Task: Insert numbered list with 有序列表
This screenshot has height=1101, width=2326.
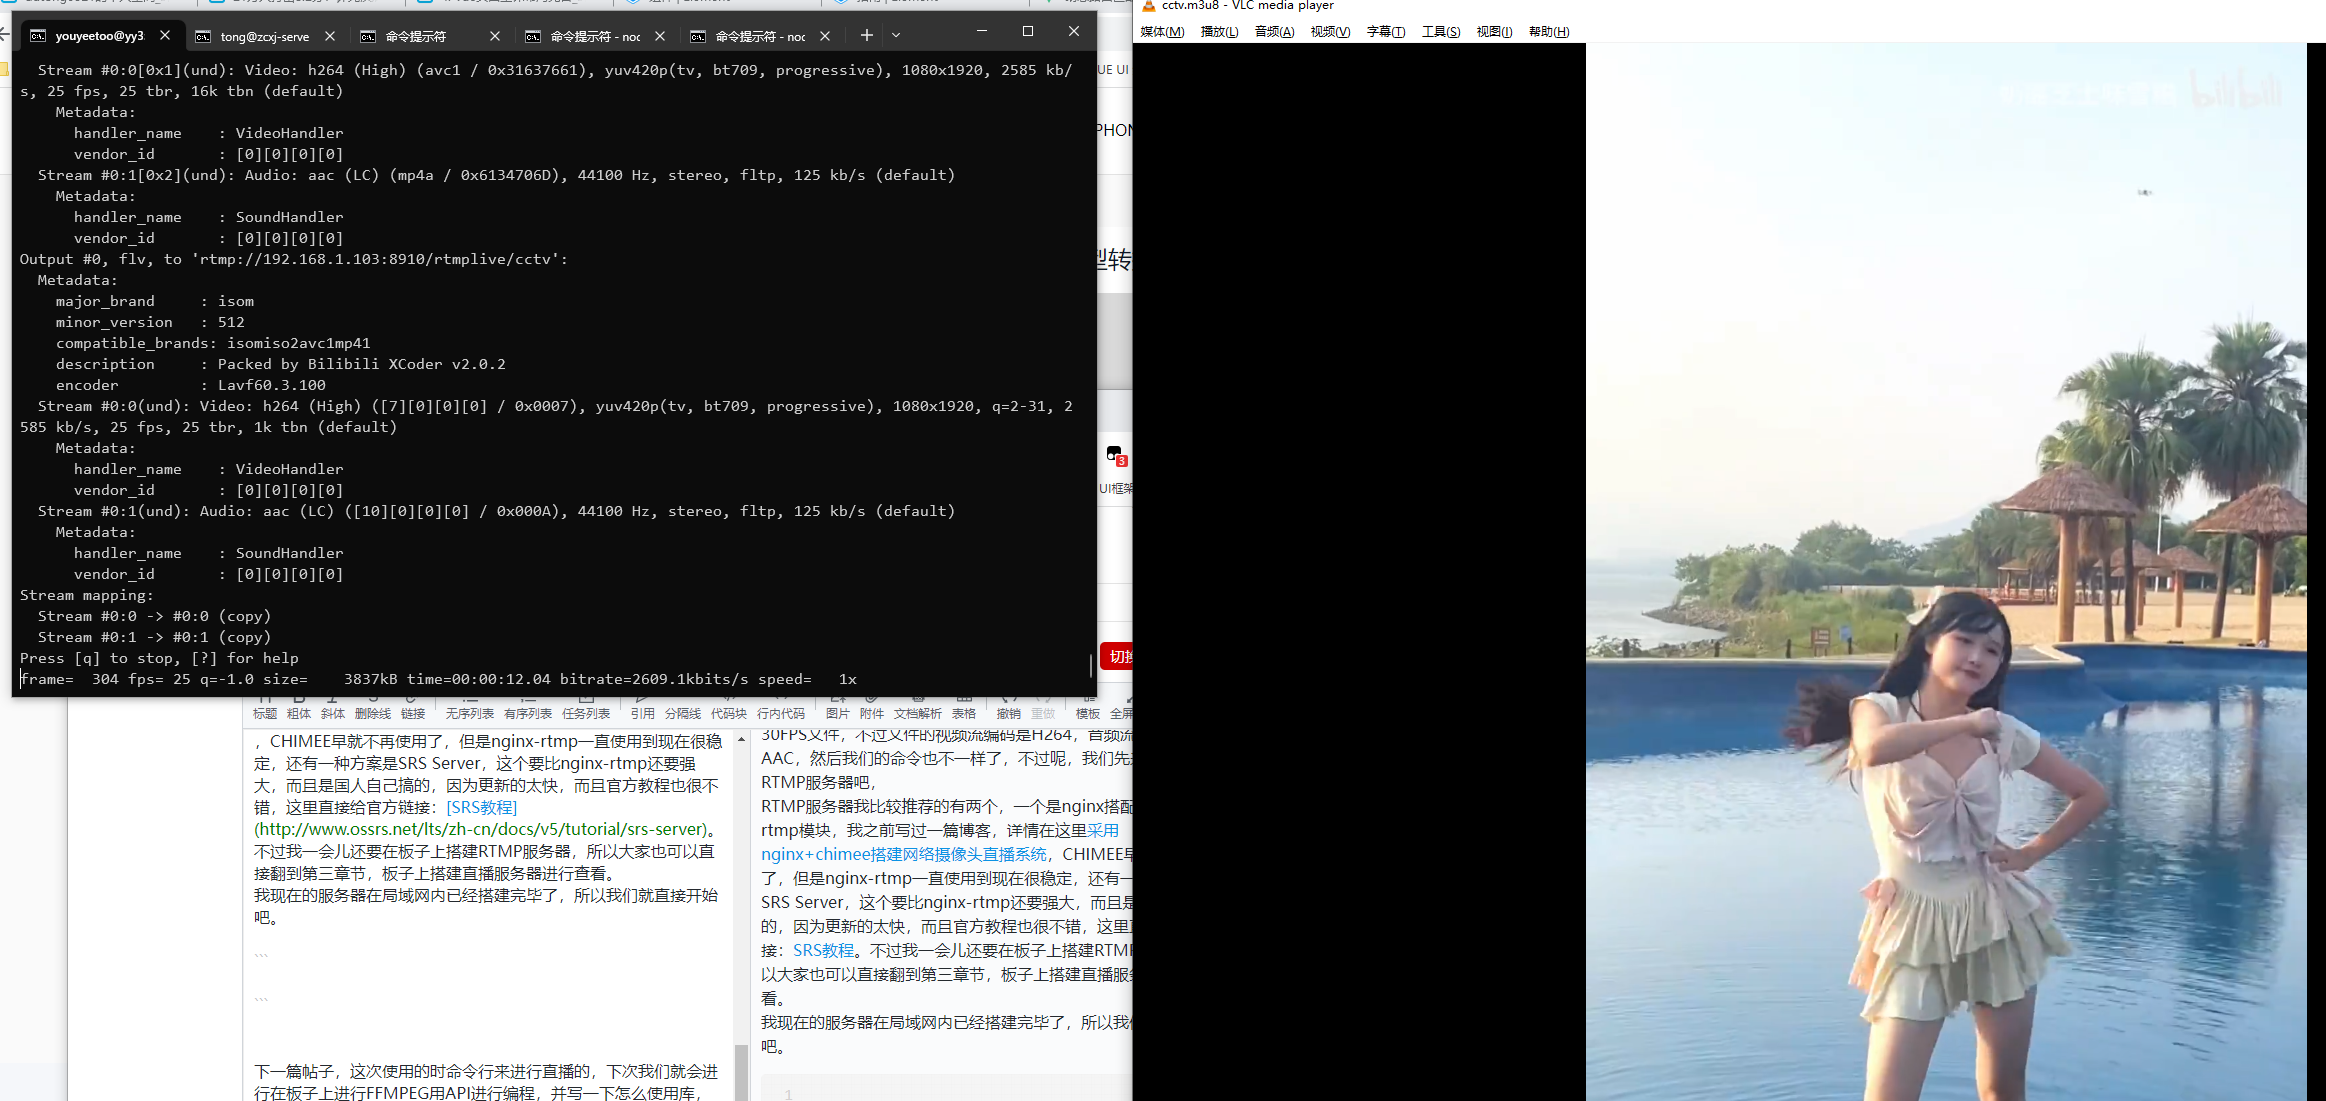Action: [x=528, y=707]
